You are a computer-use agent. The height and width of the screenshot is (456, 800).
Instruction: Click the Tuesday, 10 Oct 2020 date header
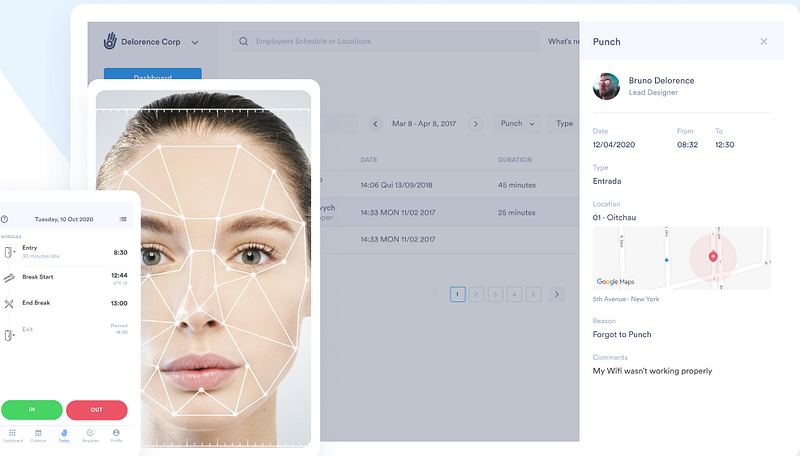tap(64, 219)
